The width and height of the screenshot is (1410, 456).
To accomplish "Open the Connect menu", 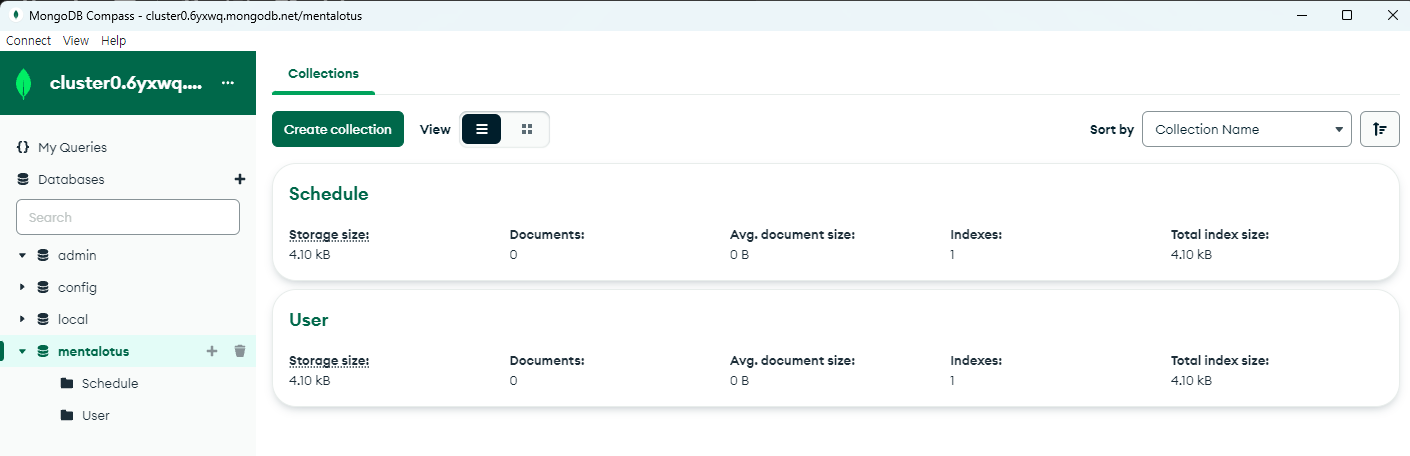I will point(28,41).
